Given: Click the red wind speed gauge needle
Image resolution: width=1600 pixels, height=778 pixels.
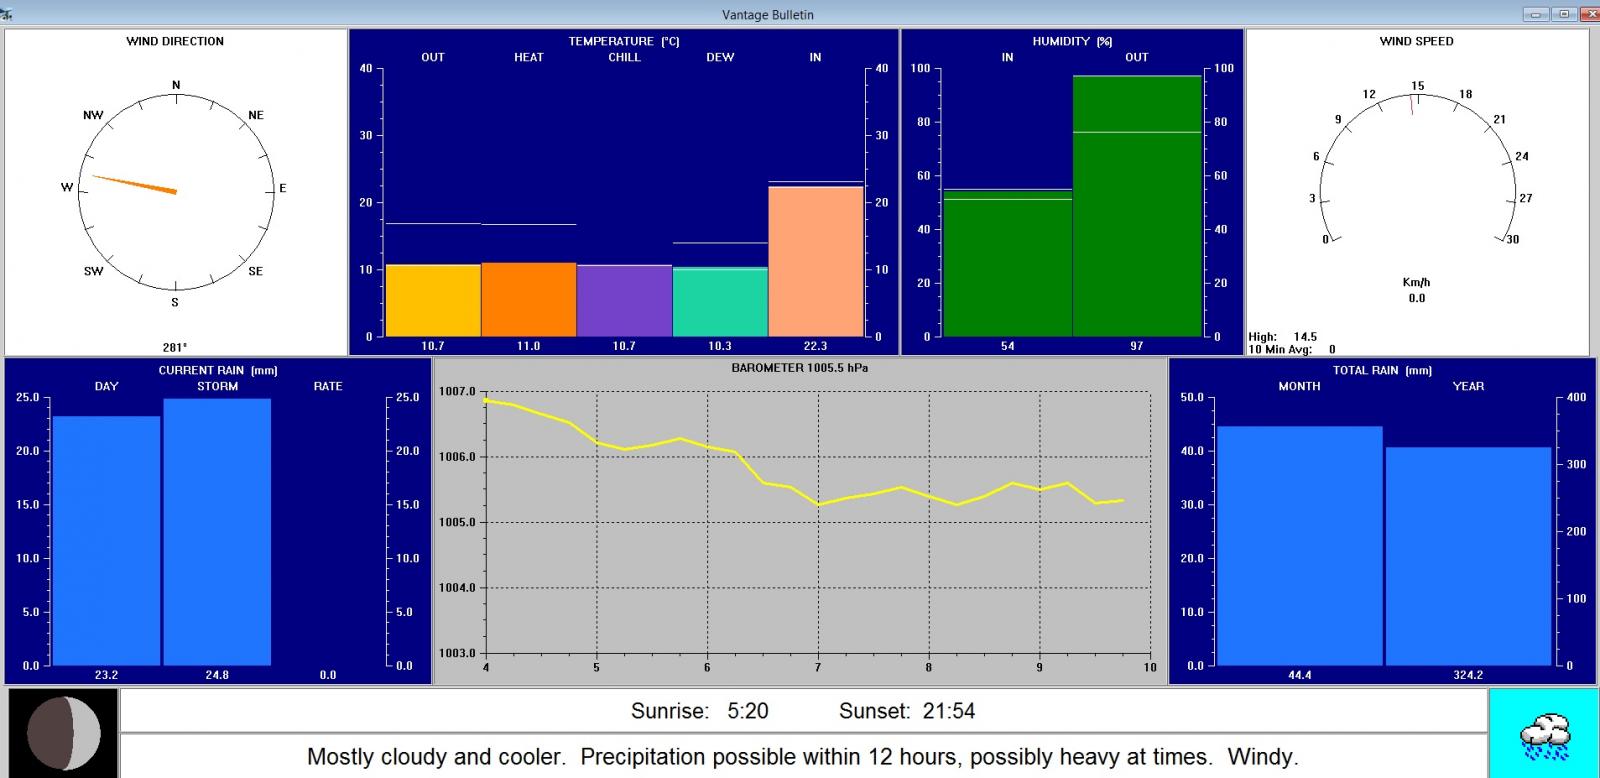Looking at the screenshot, I should 1412,104.
